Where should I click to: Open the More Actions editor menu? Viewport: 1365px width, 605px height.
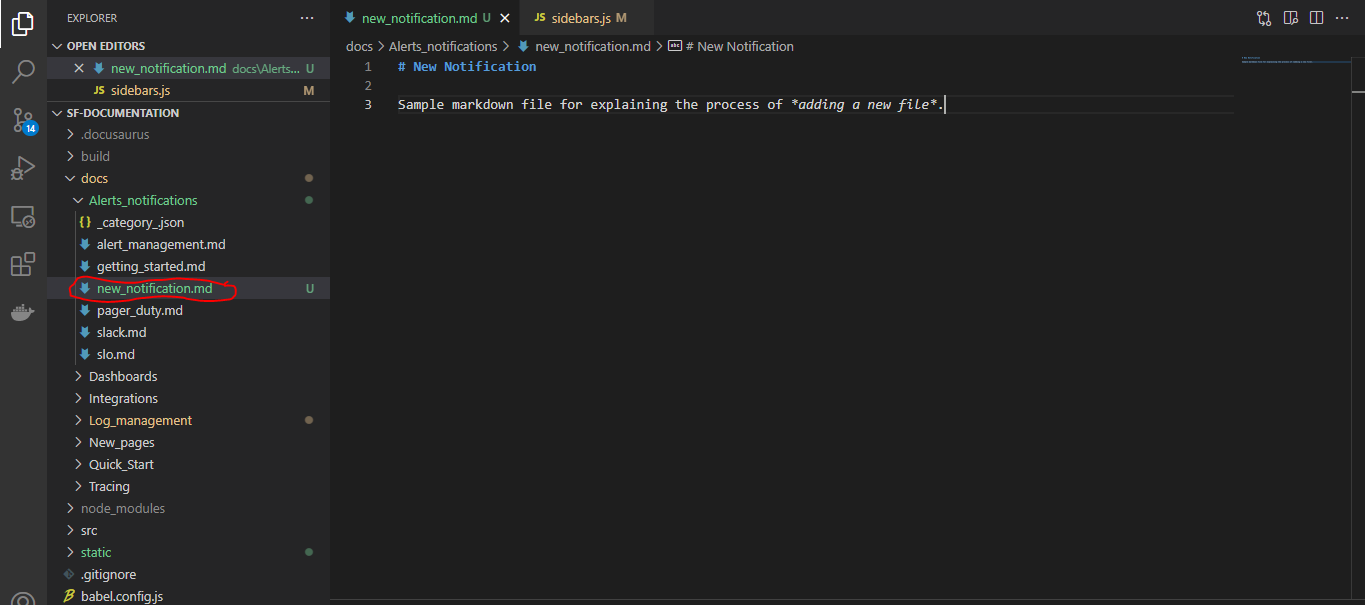click(x=1341, y=17)
